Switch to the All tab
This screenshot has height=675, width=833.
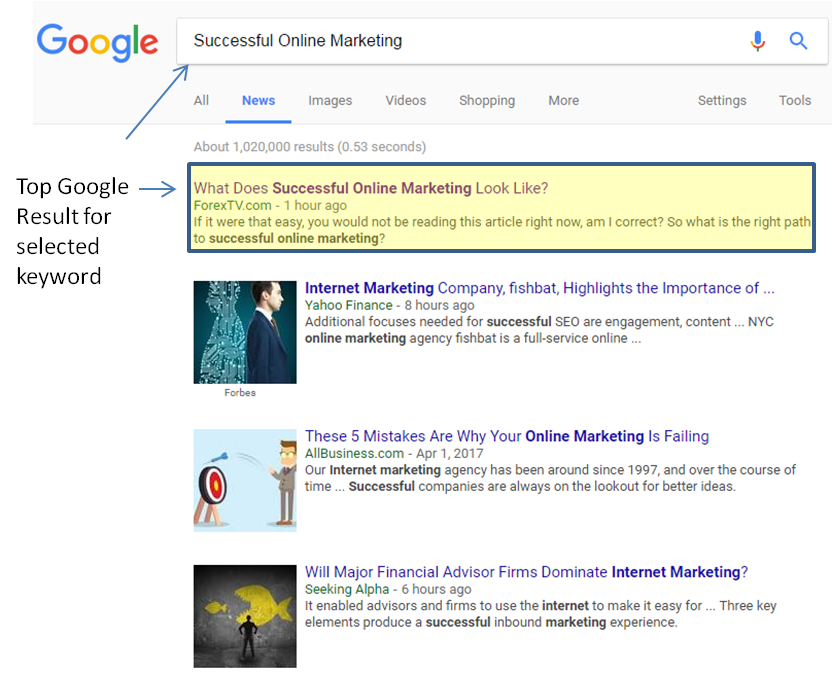pos(201,100)
